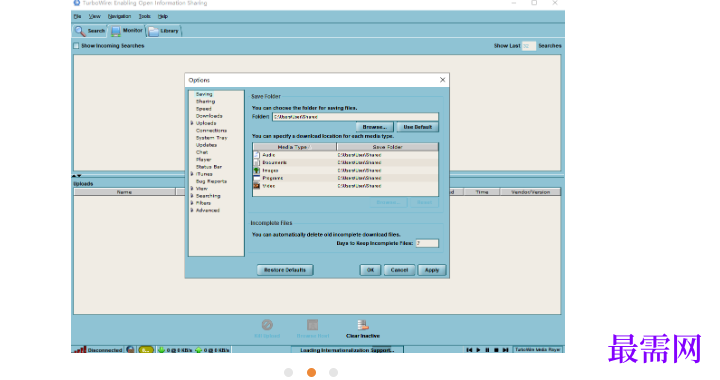This screenshot has height=380, width=720.
Task: Click the Vendor/Version column header
Action: click(x=530, y=192)
